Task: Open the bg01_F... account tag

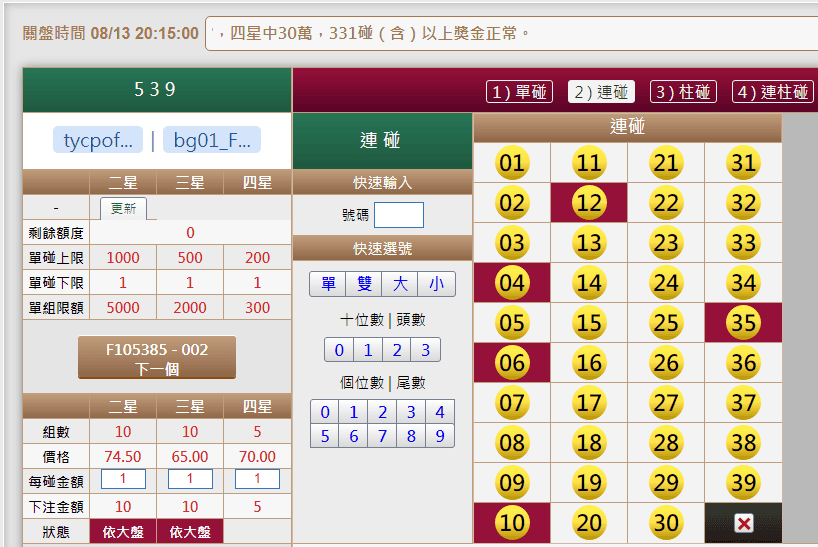Action: coord(212,140)
